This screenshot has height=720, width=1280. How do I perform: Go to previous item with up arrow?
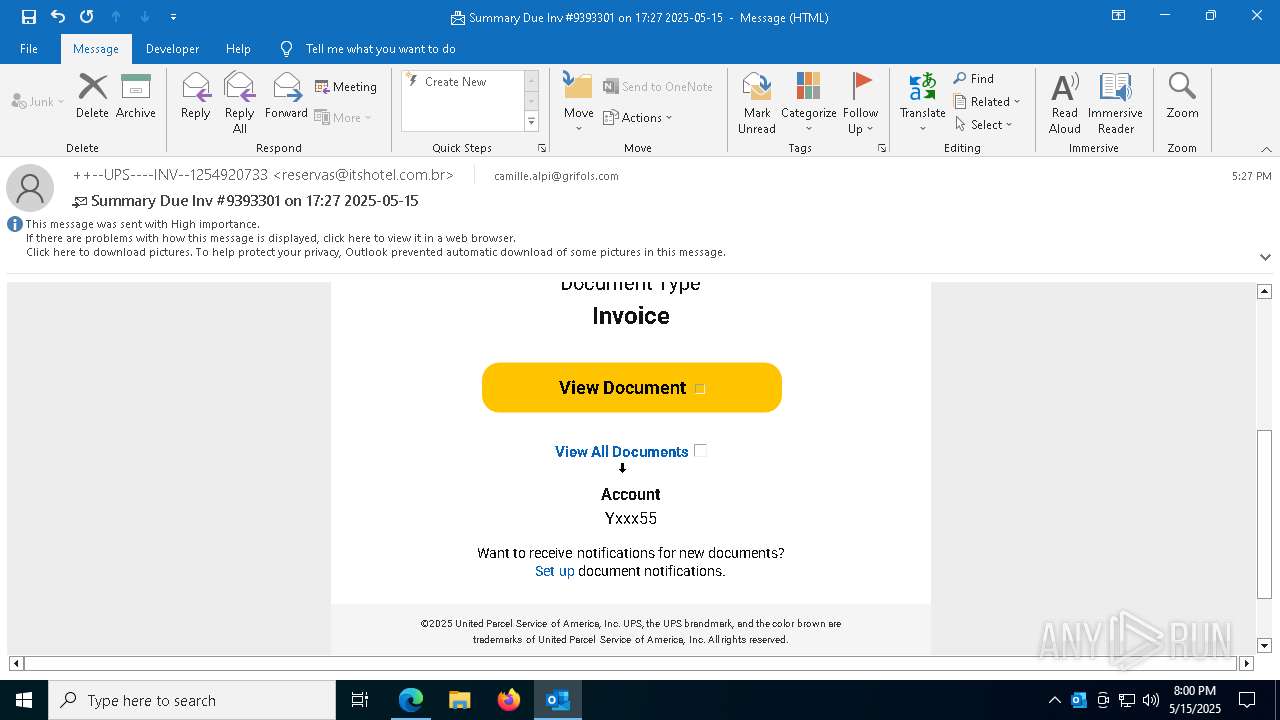click(116, 17)
